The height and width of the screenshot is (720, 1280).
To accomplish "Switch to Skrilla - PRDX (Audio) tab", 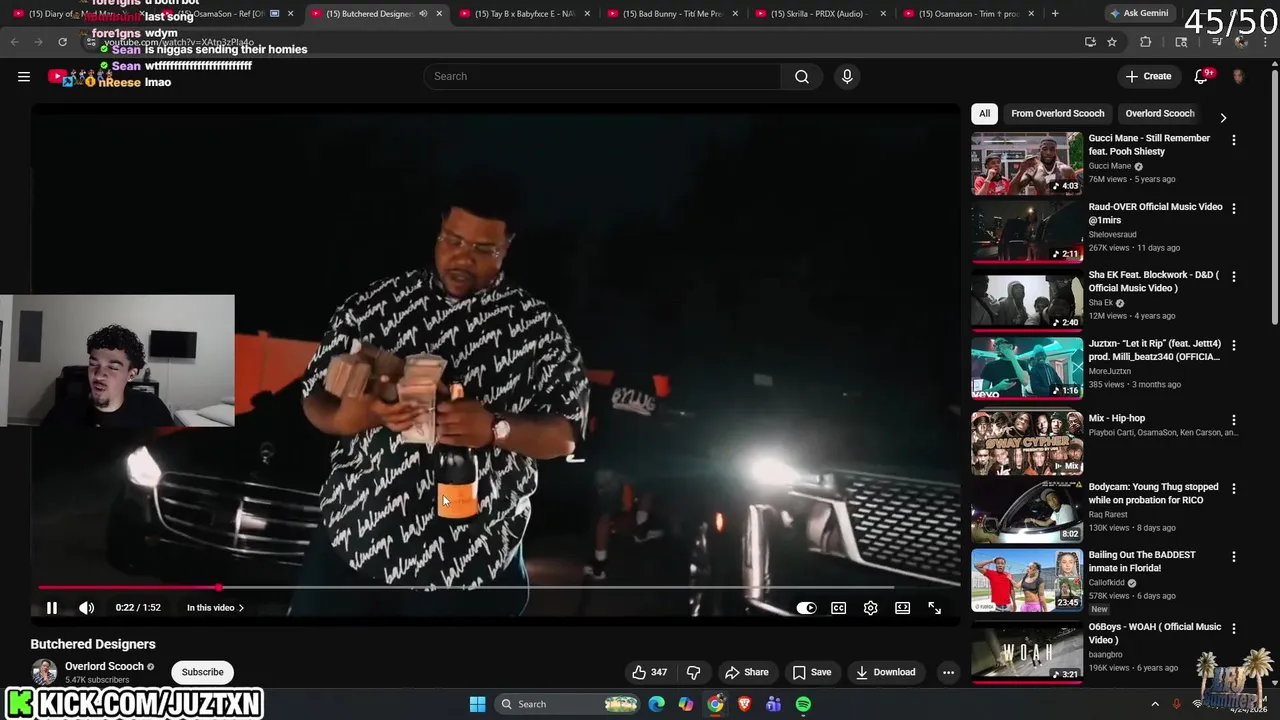I will (x=820, y=14).
